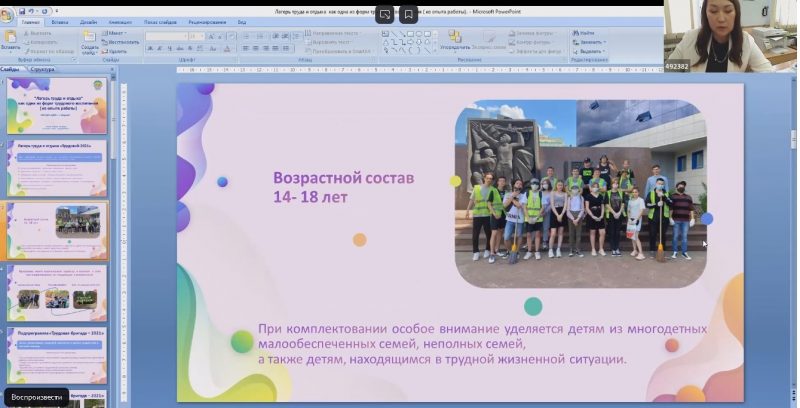Undo the last action
The width and height of the screenshot is (800, 408).
pos(31,11)
